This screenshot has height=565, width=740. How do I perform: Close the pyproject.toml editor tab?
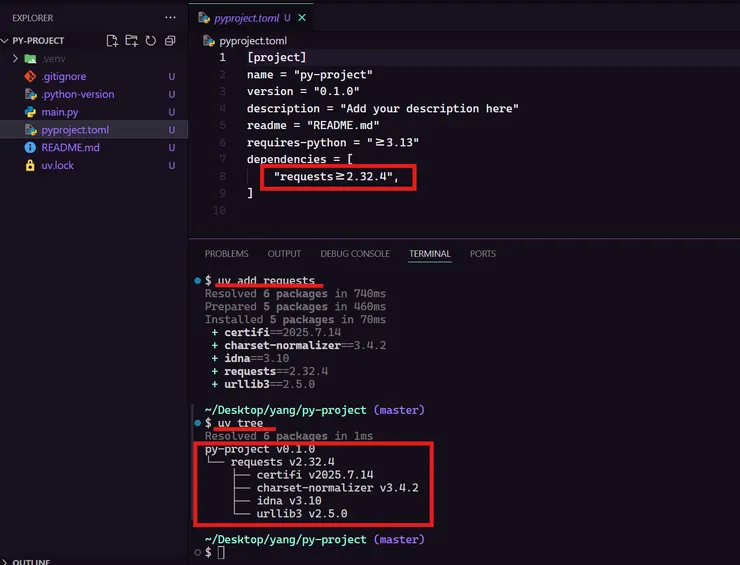(x=302, y=17)
